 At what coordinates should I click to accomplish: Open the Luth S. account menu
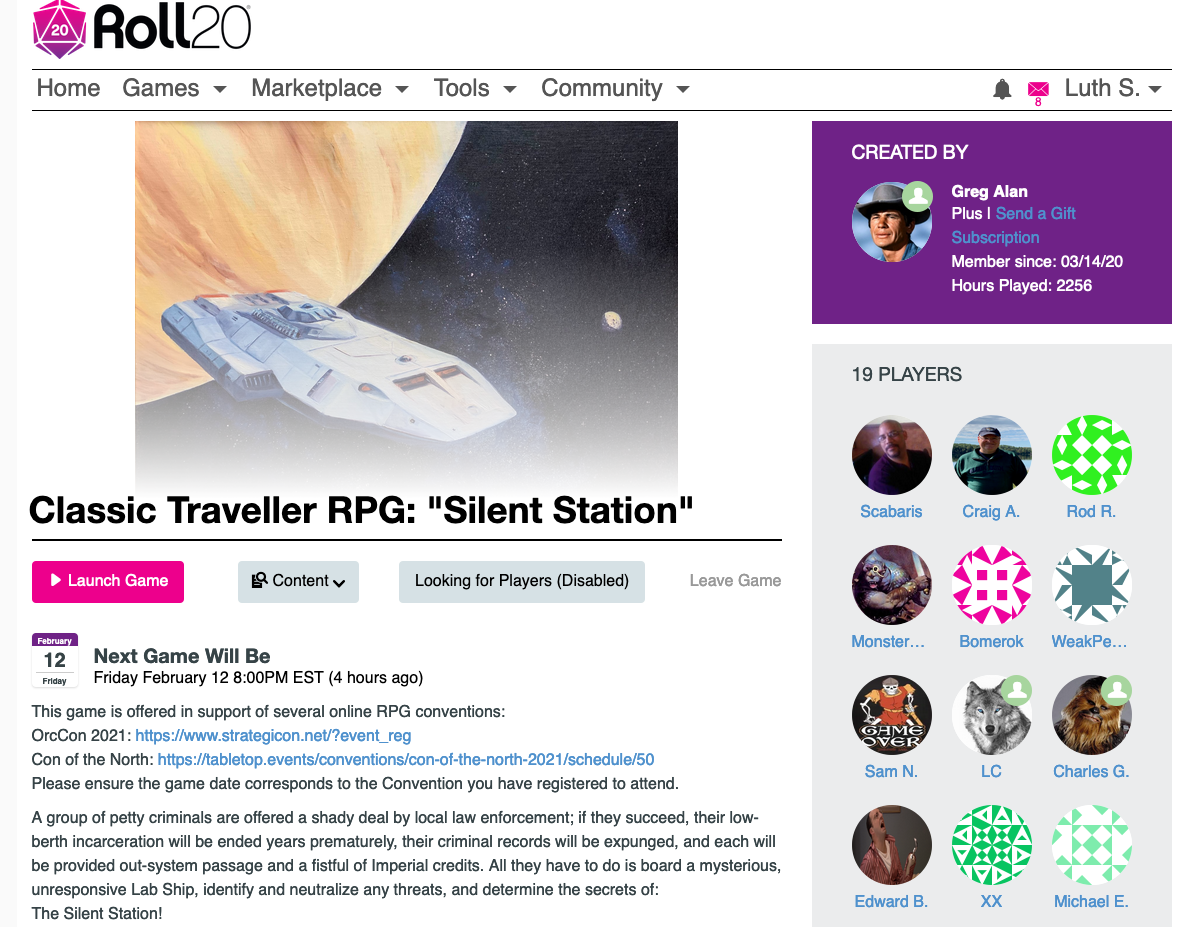point(1113,89)
